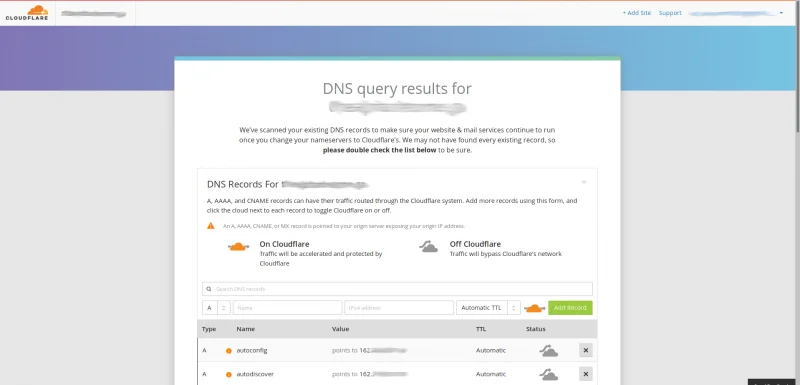Screen dimensions: 800x385
Task: Click the Off Cloudflare grey cloud icon
Action: point(429,247)
